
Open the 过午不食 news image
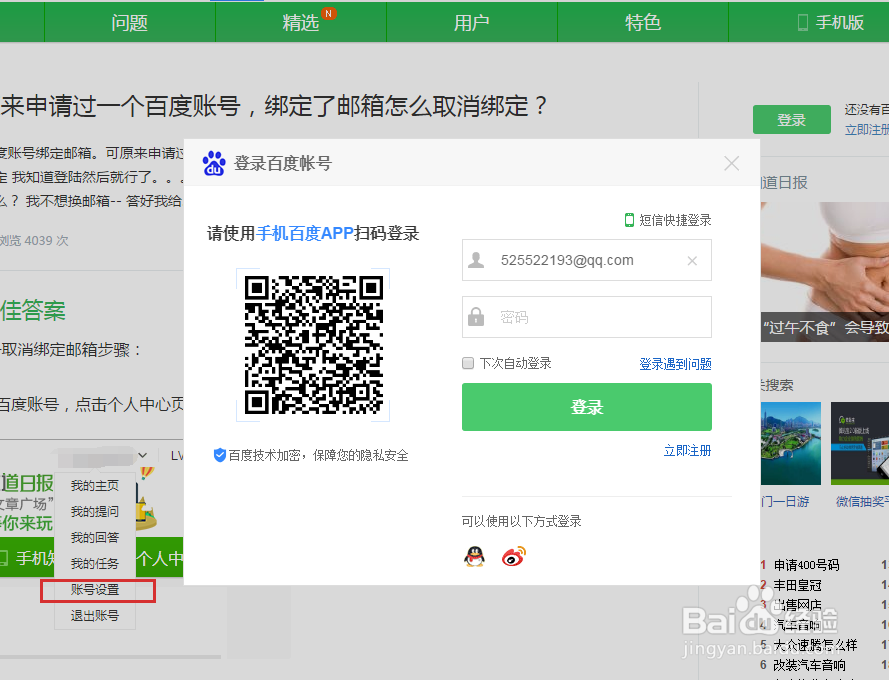tap(825, 272)
